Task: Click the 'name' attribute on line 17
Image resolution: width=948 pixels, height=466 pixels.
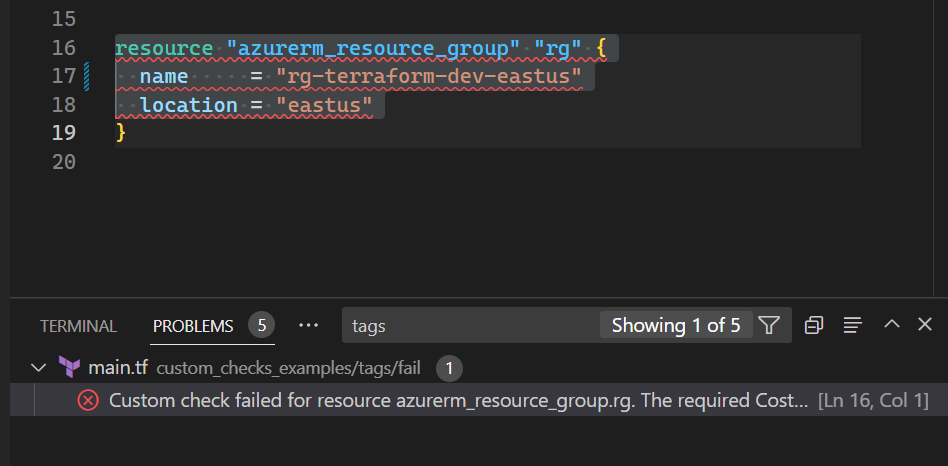Action: coord(164,76)
